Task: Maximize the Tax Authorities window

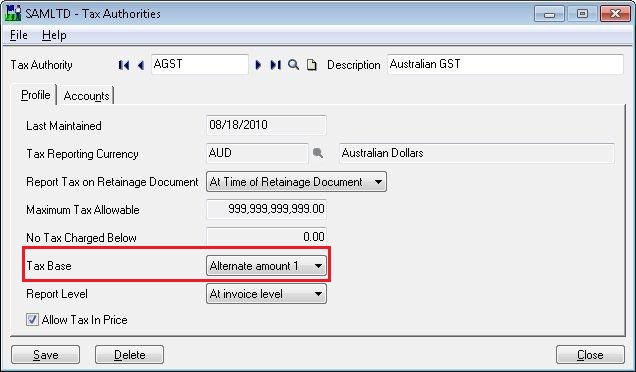Action: point(582,14)
